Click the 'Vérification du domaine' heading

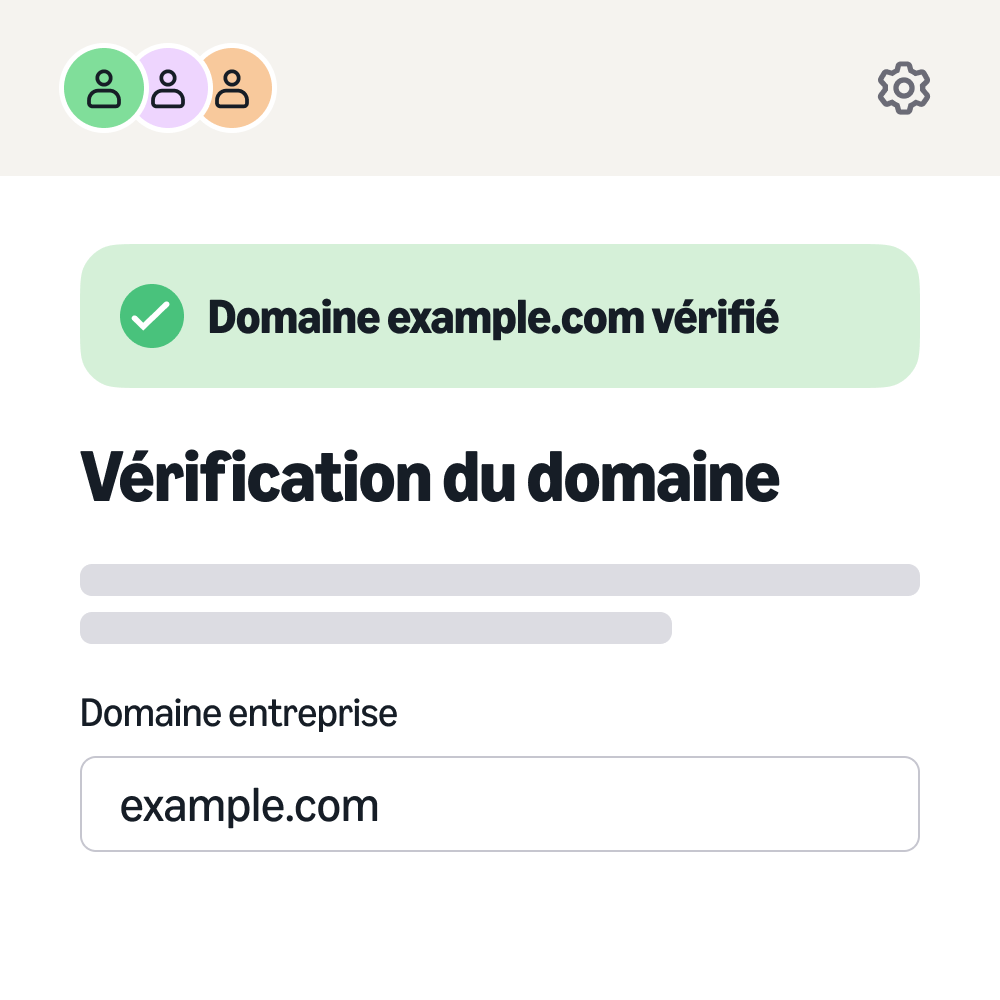[x=430, y=477]
